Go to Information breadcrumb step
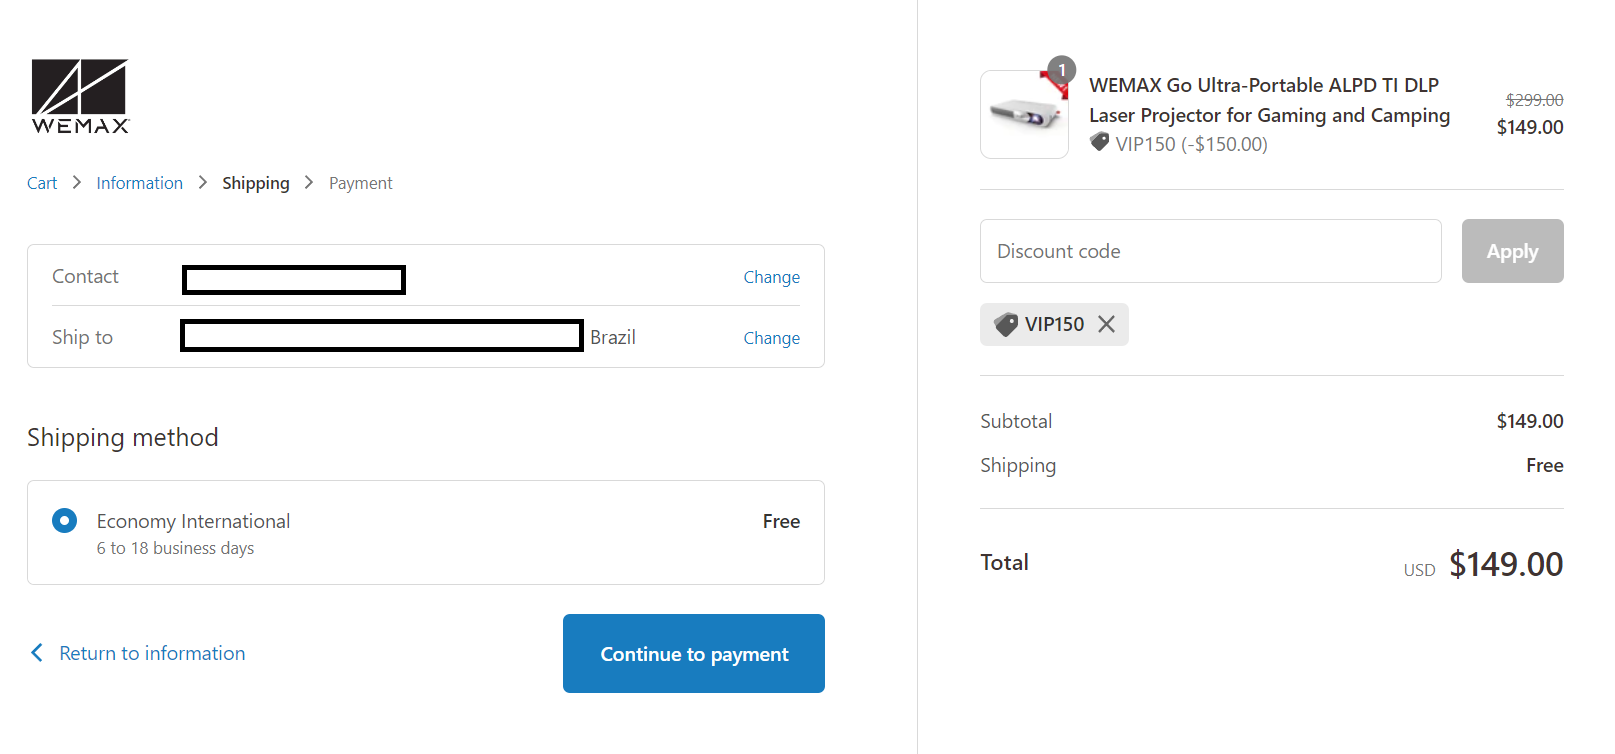Viewport: 1615px width, 754px height. pos(139,183)
